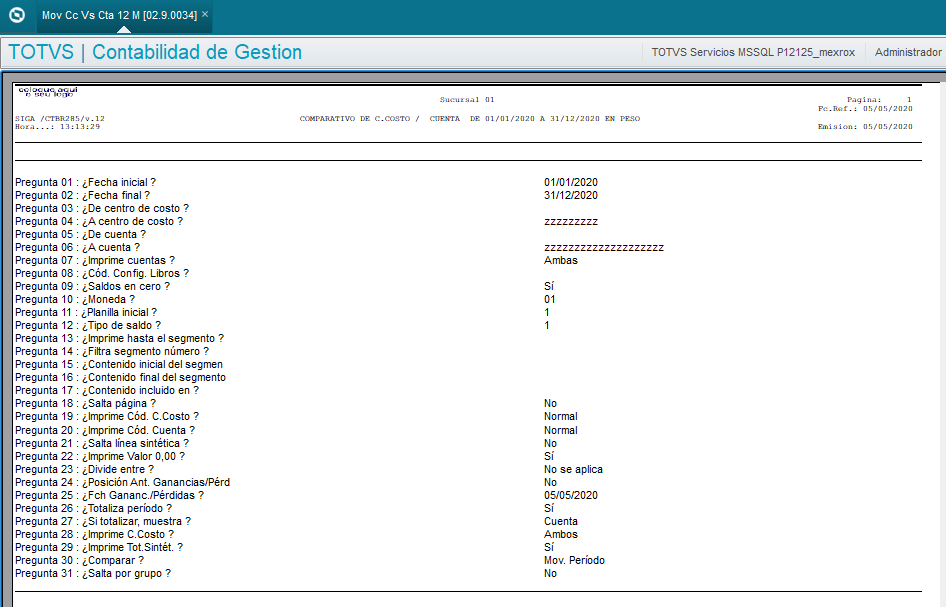Screen dimensions: 946x607
Task: Click the long zzzzzzzzzzzzzzzzzzzz account value
Action: pyautogui.click(x=604, y=247)
